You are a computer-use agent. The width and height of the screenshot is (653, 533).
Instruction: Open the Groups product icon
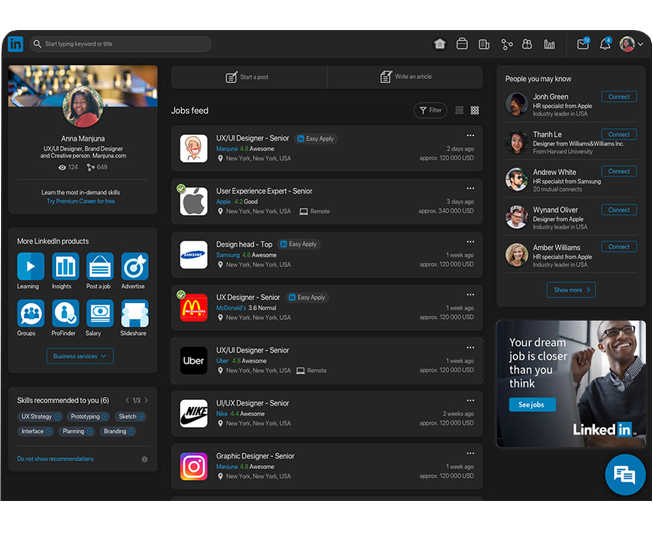point(30,313)
